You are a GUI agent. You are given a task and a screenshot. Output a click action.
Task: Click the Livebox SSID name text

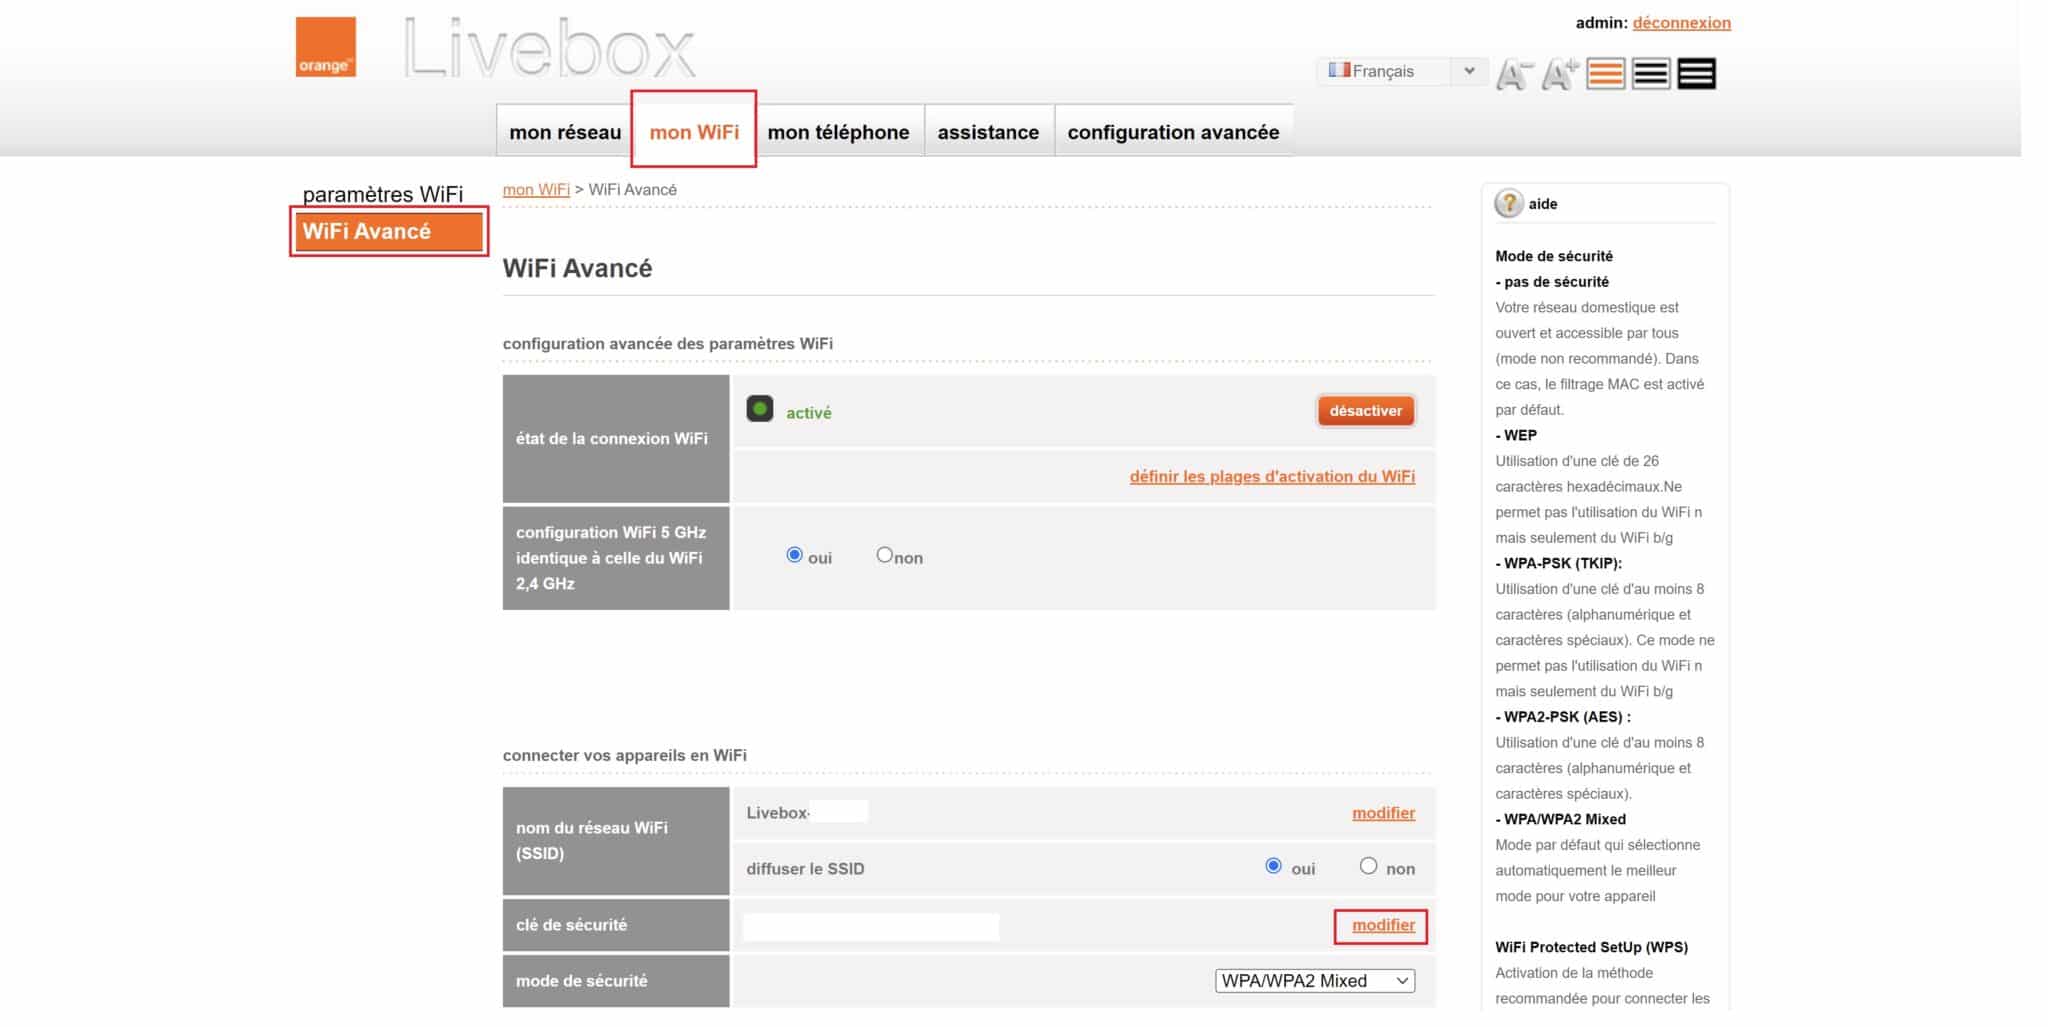(778, 813)
